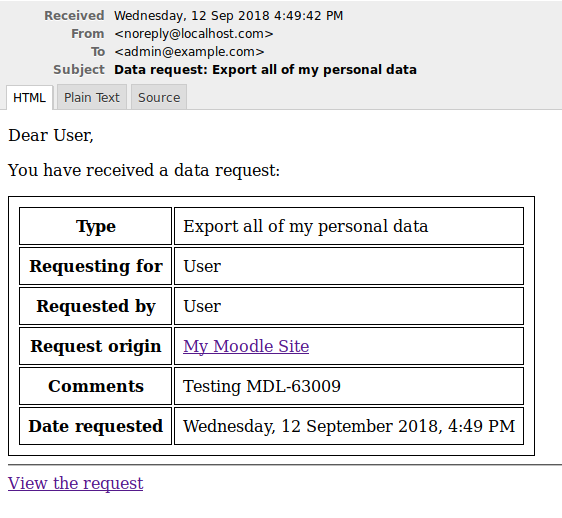Open the My Moodle Site link
The width and height of the screenshot is (562, 518).
pos(246,346)
